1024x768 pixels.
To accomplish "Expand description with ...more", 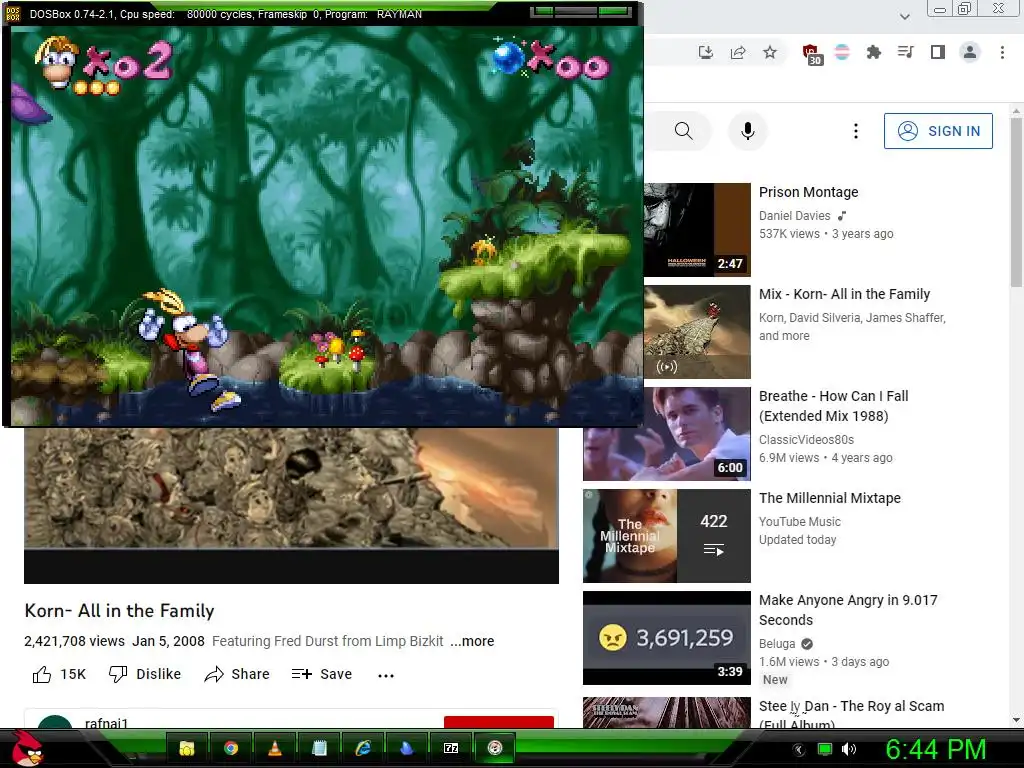I will point(472,641).
